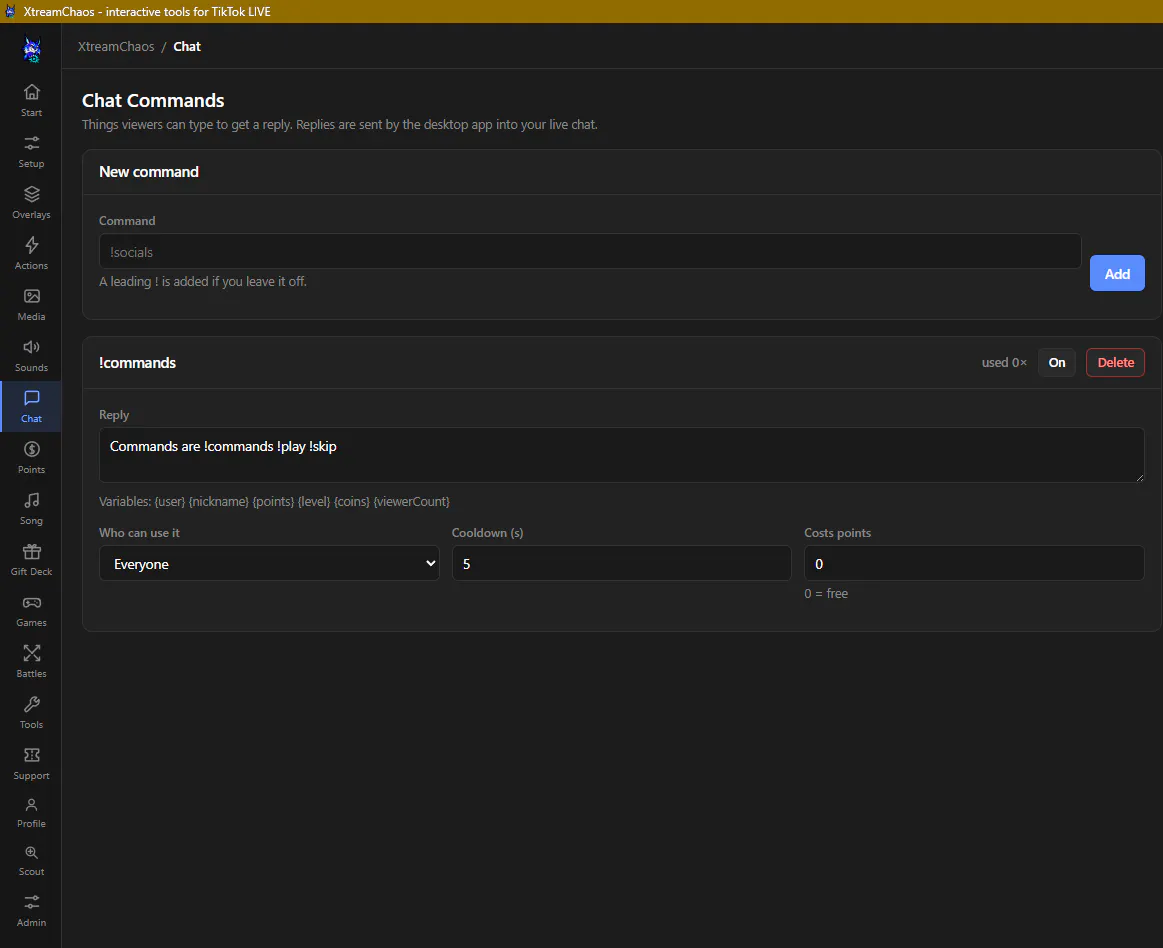The height and width of the screenshot is (948, 1163).
Task: Click the 'used 0×' counter text
Action: [x=1004, y=363]
